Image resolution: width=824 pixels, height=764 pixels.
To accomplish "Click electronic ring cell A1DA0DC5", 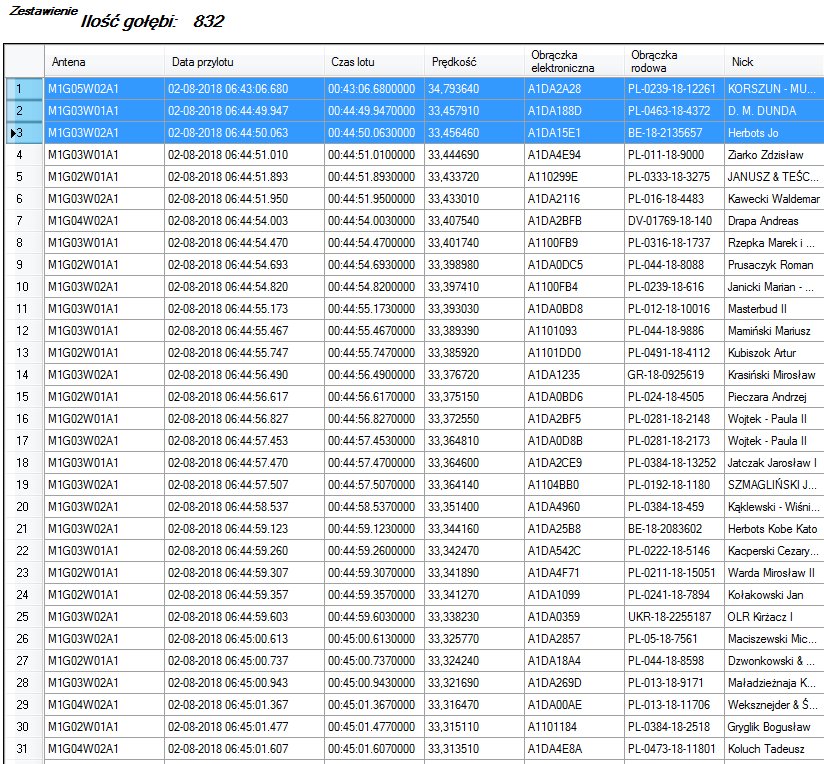I will (574, 265).
